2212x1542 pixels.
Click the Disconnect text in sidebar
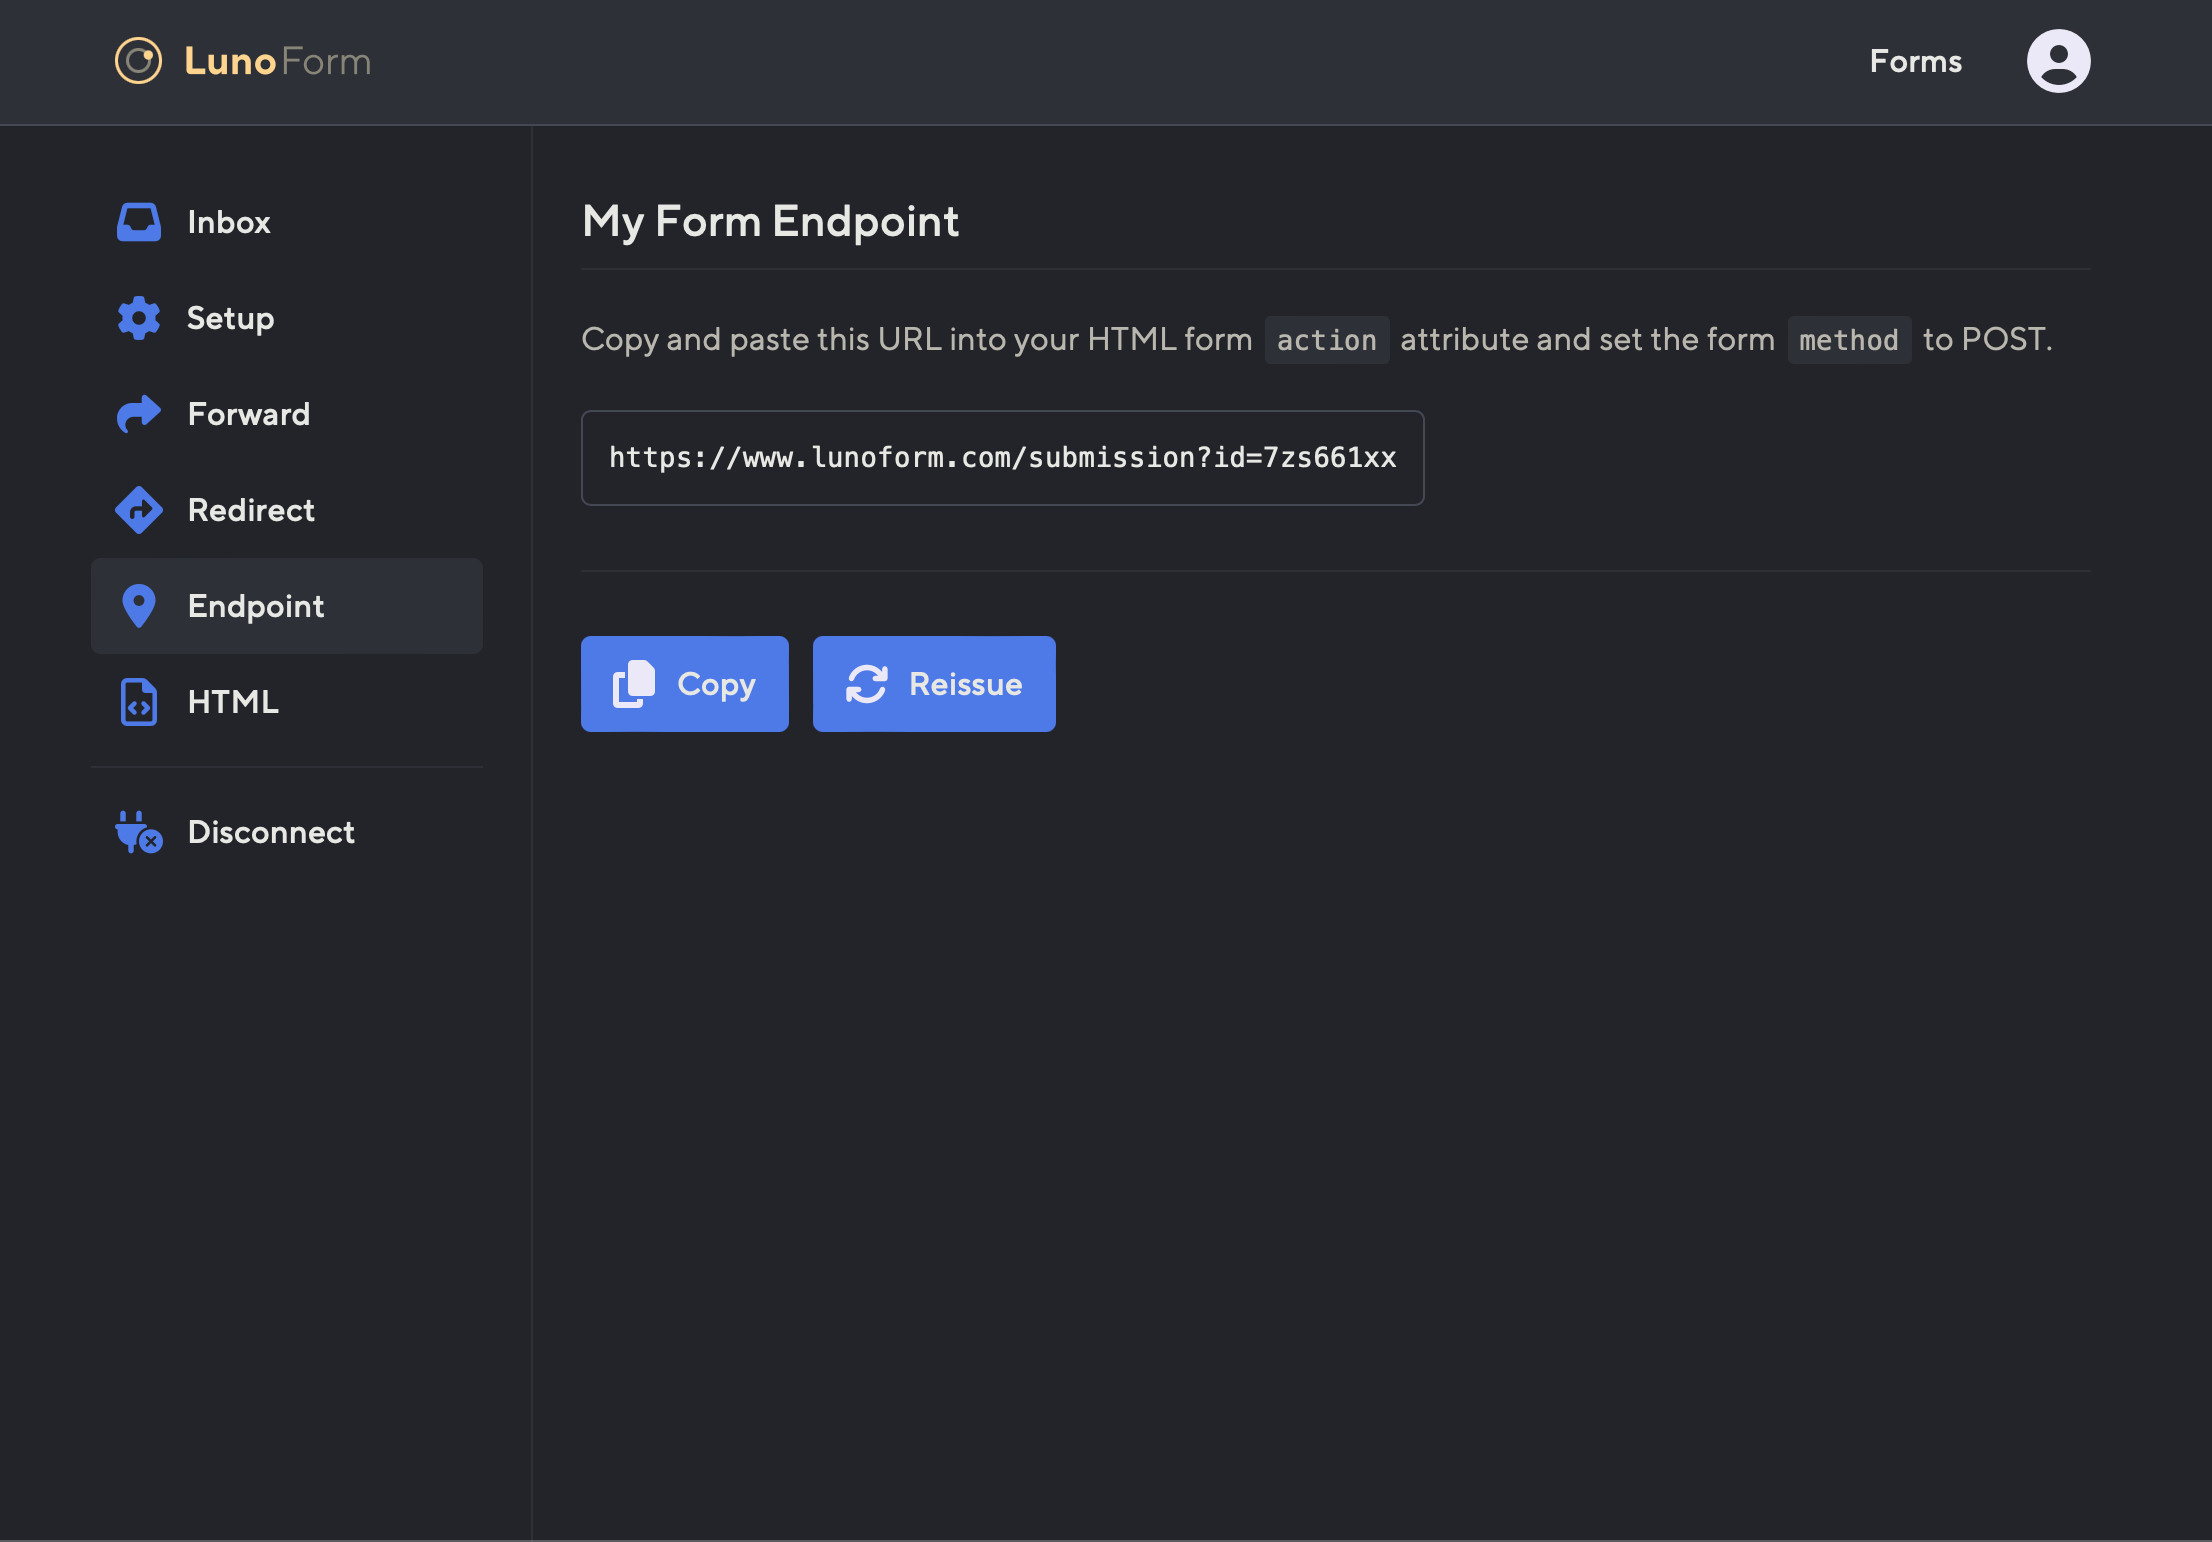pos(271,832)
